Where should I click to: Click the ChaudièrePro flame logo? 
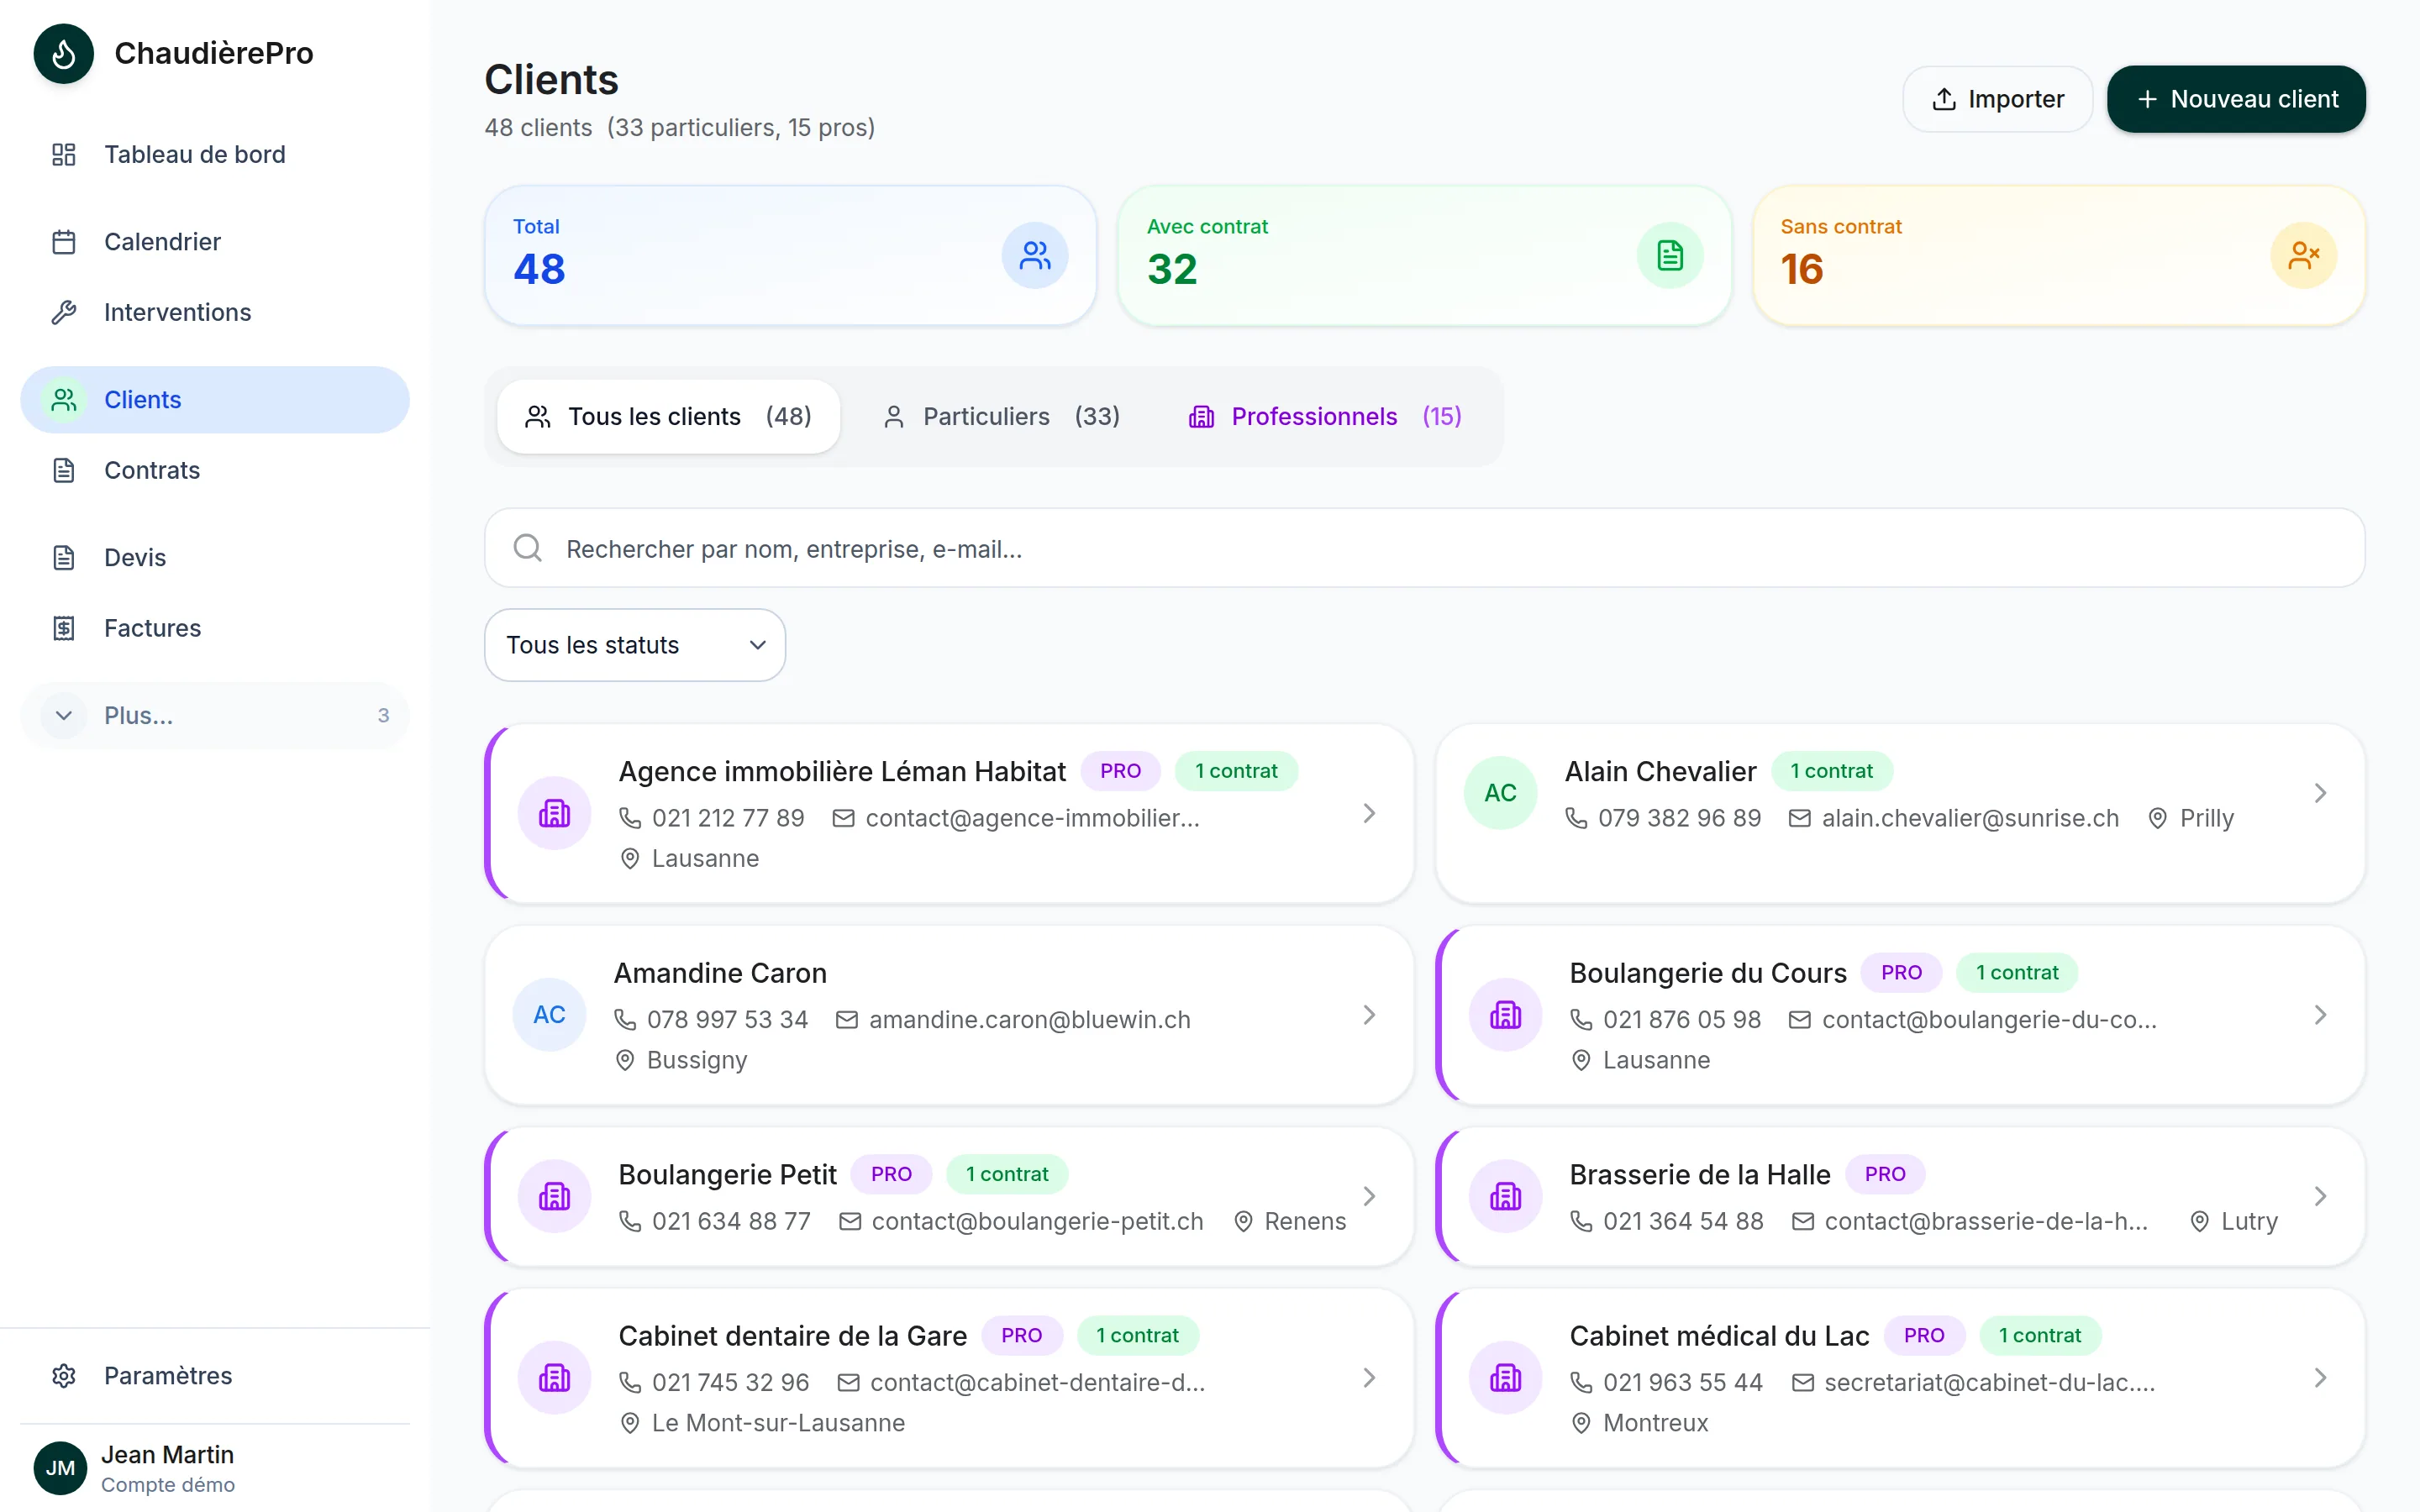click(63, 53)
